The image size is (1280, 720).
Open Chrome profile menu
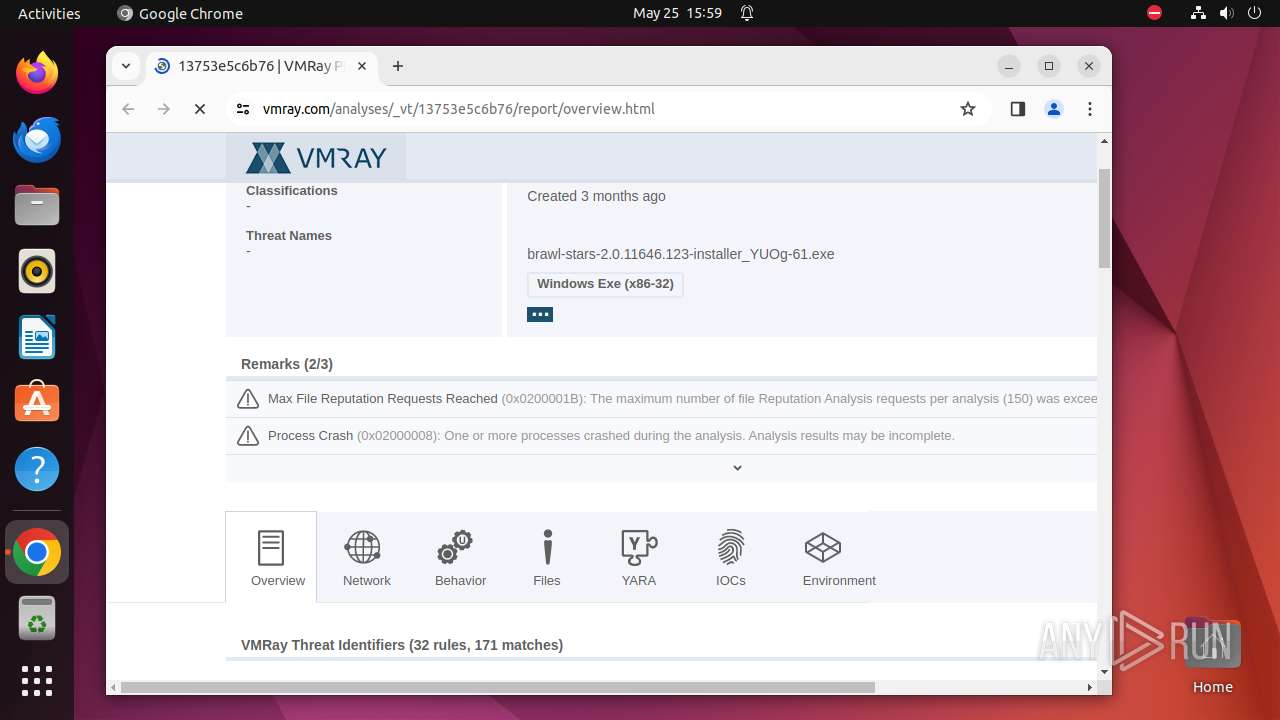point(1054,109)
